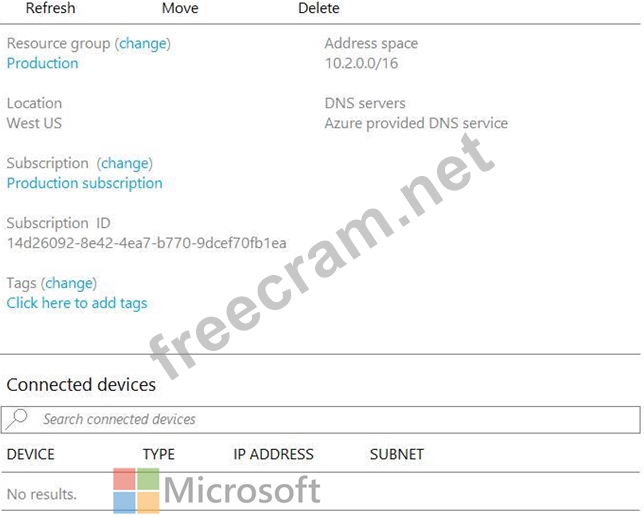Click the Azure provided DNS service text
This screenshot has width=644, height=518.
tap(416, 123)
